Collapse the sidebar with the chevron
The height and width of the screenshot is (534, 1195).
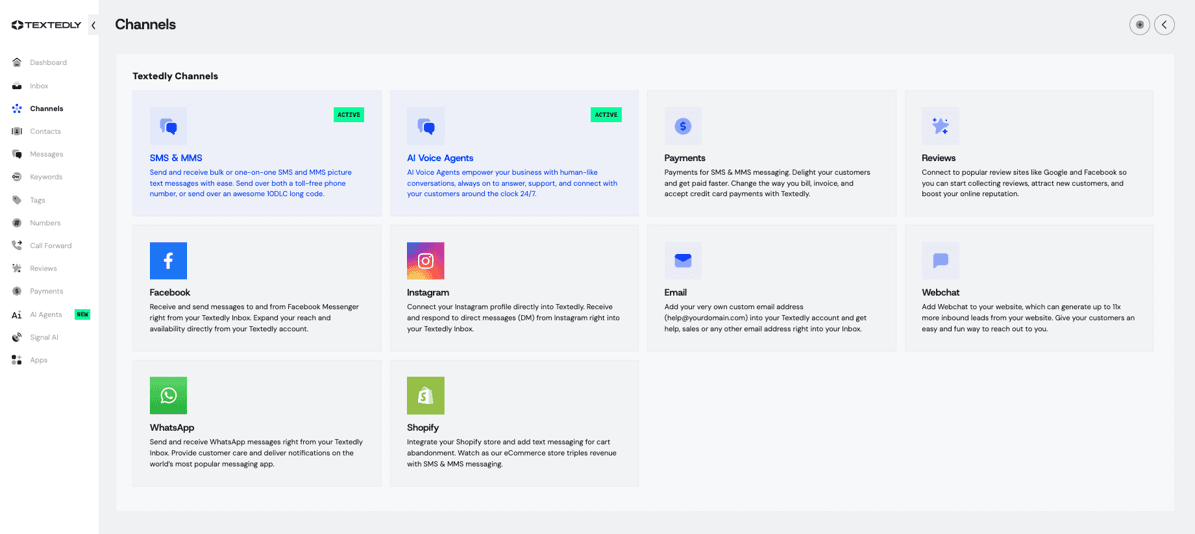93,25
